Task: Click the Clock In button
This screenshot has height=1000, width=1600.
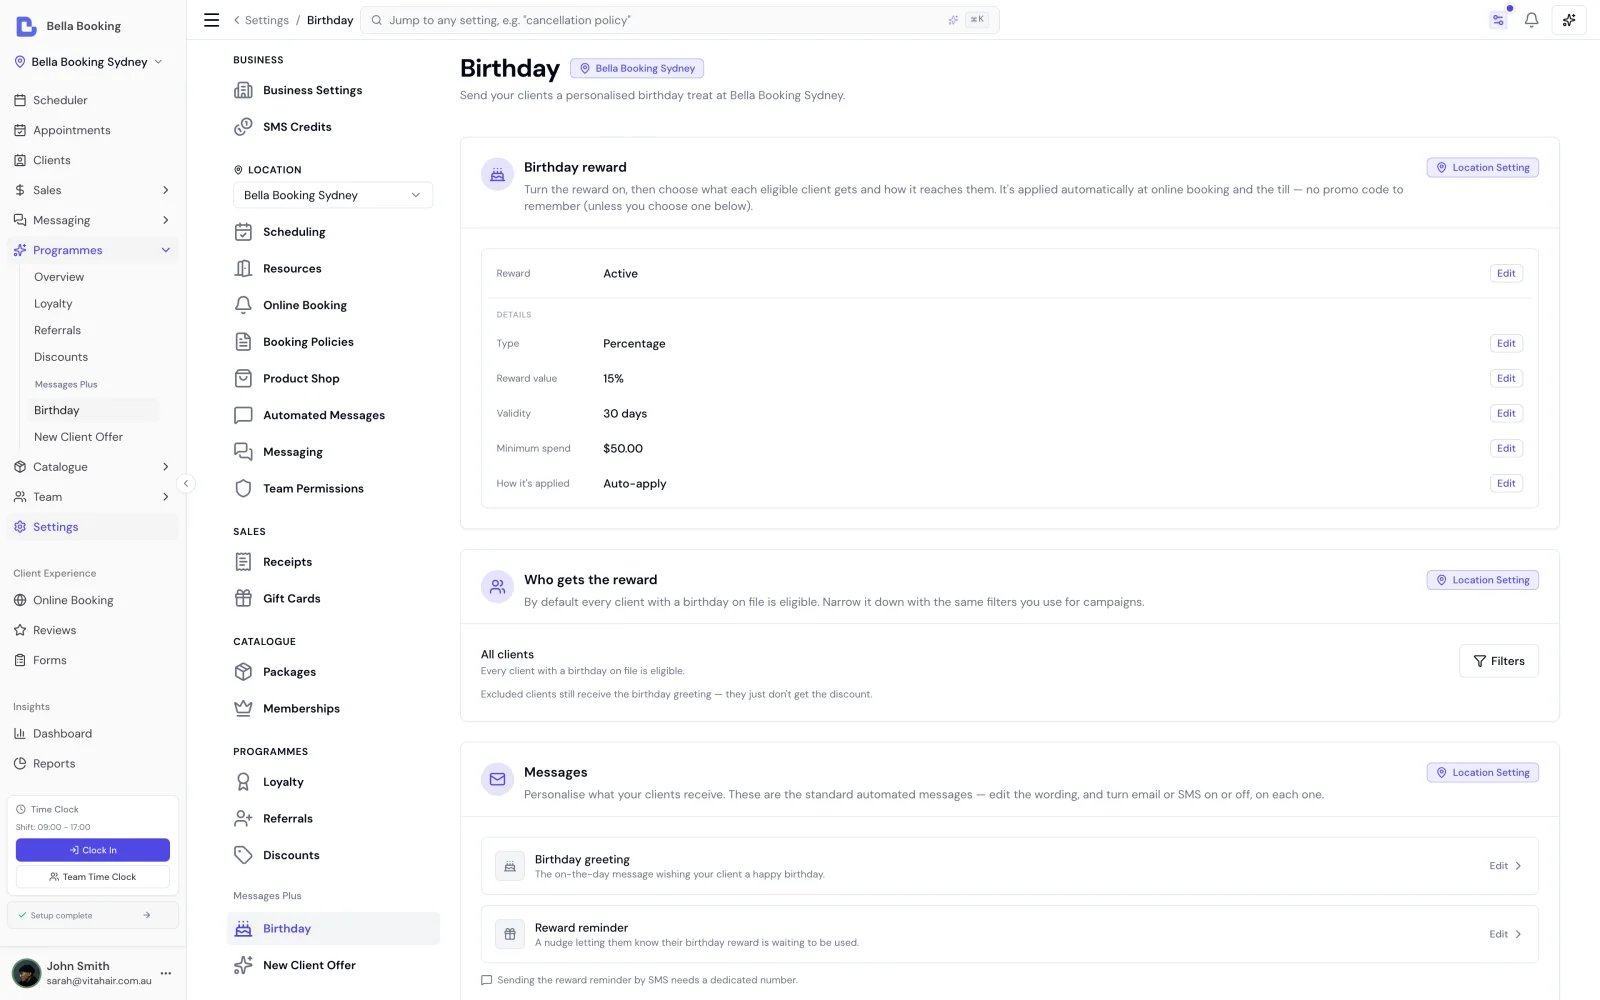Action: point(93,850)
